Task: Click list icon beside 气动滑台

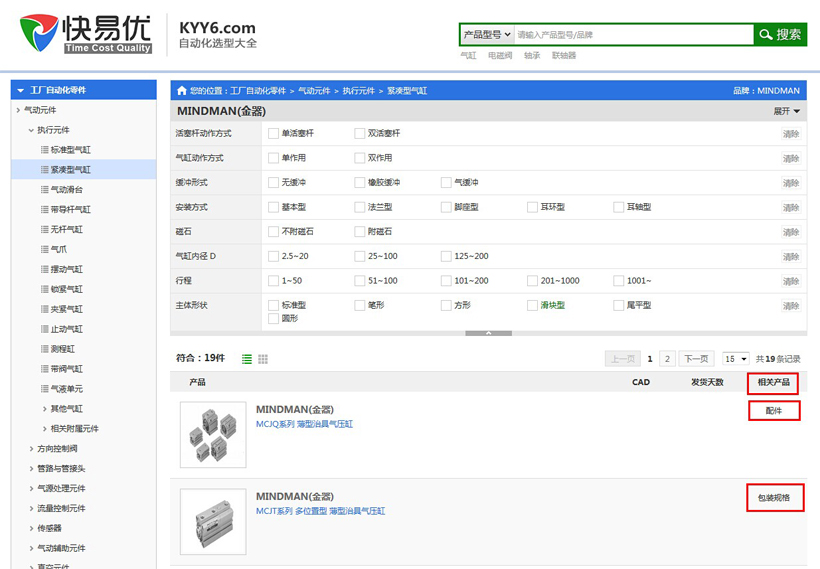Action: tap(45, 189)
